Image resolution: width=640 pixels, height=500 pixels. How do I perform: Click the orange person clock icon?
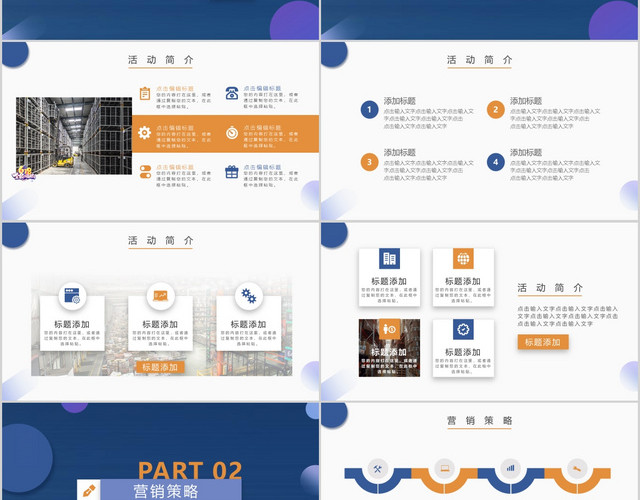[x=389, y=329]
